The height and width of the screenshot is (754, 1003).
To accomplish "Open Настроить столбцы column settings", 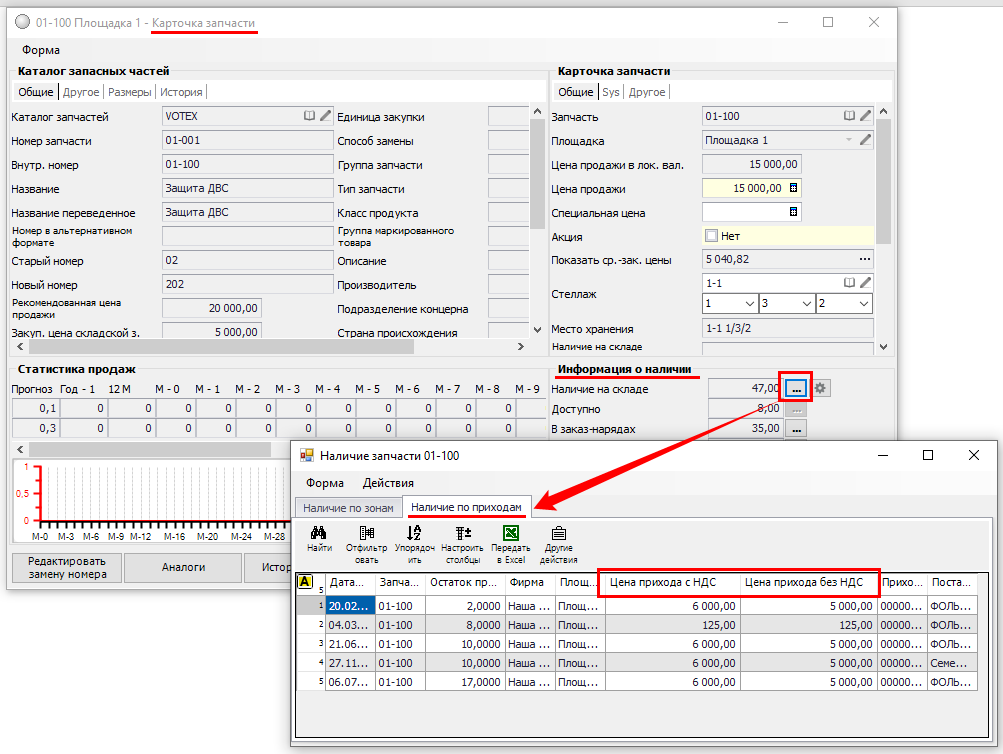I will (x=462, y=533).
